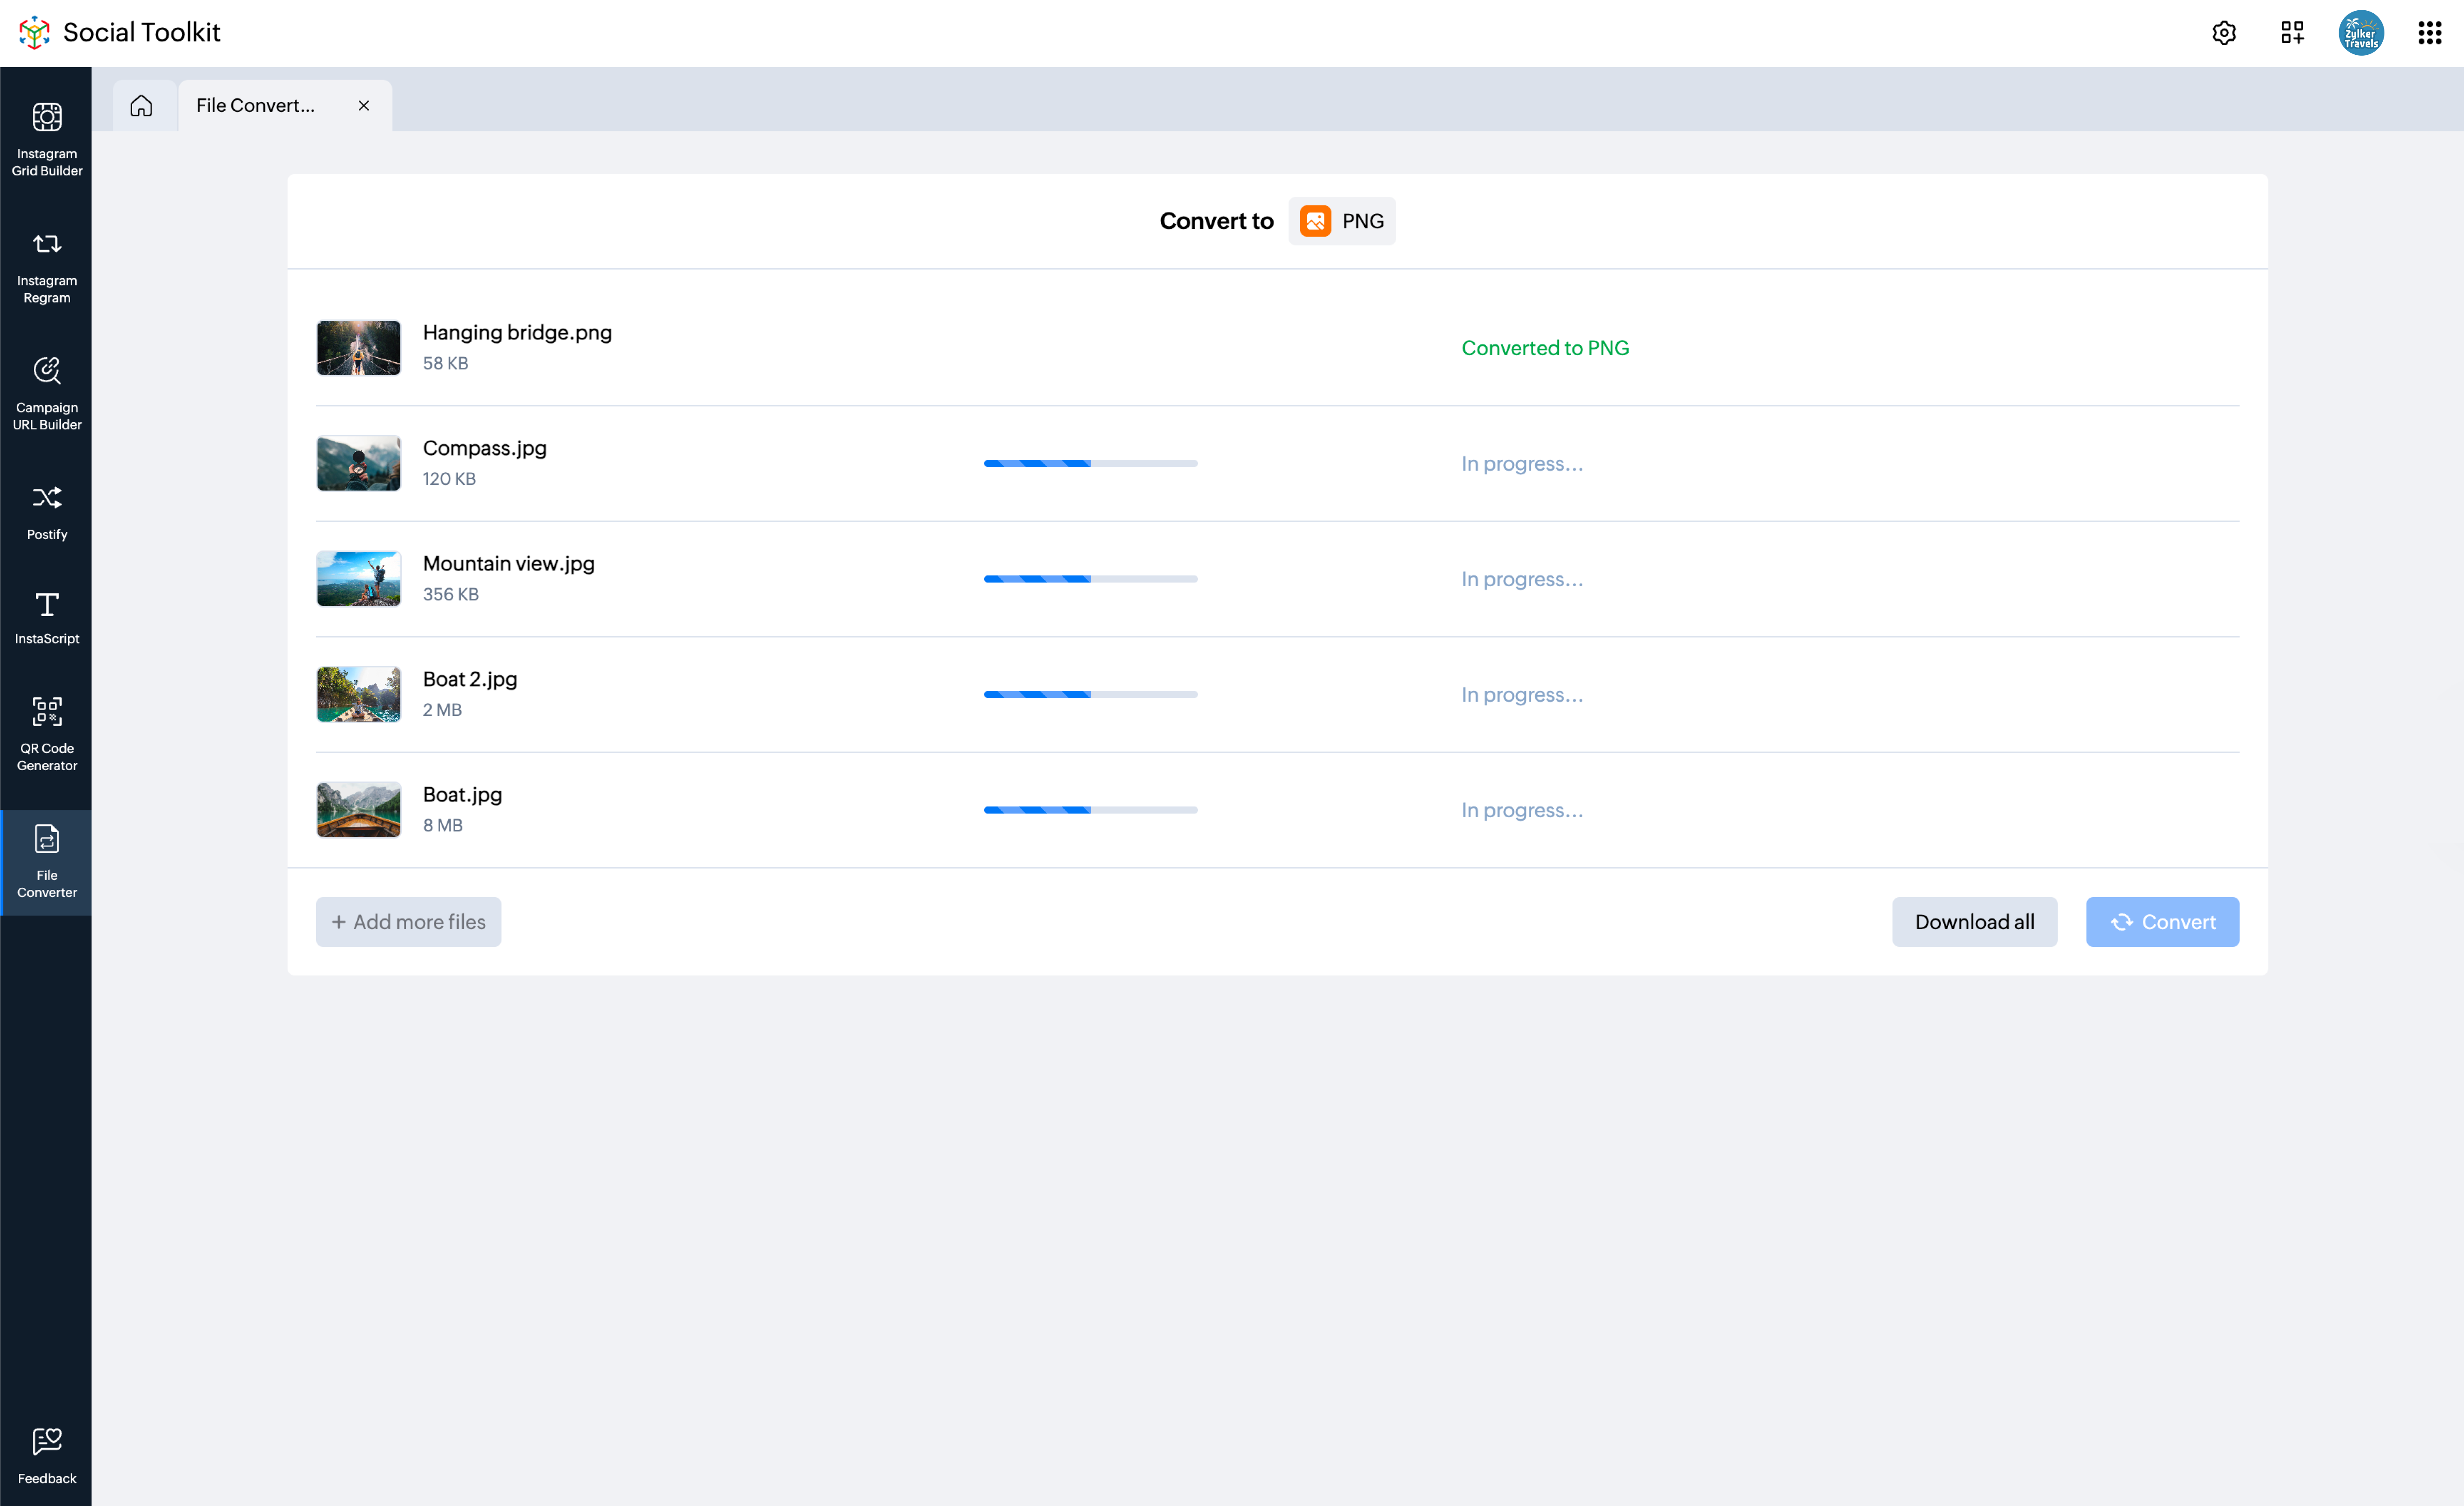Open QR Code Generator
The width and height of the screenshot is (2464, 1506).
coord(46,733)
